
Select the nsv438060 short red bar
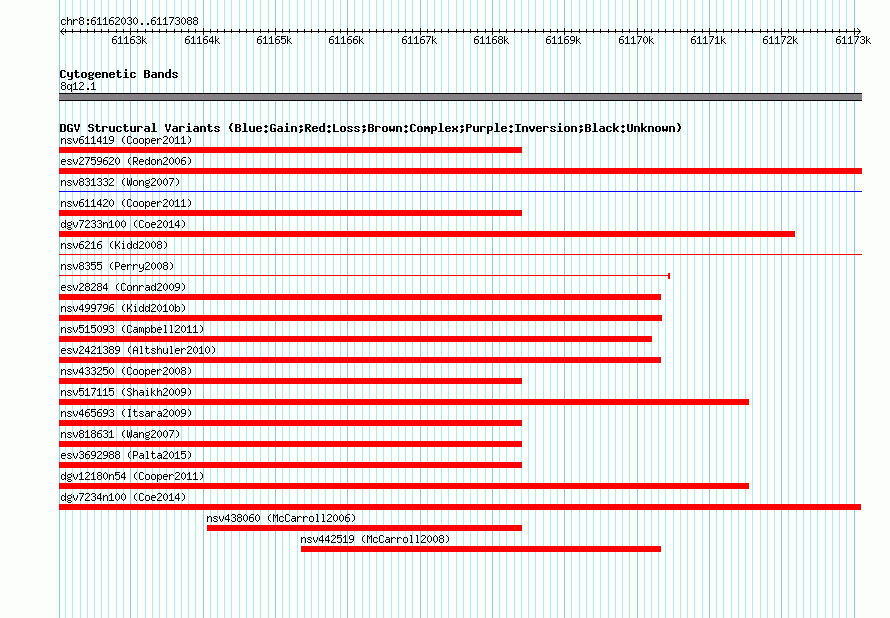coord(364,528)
